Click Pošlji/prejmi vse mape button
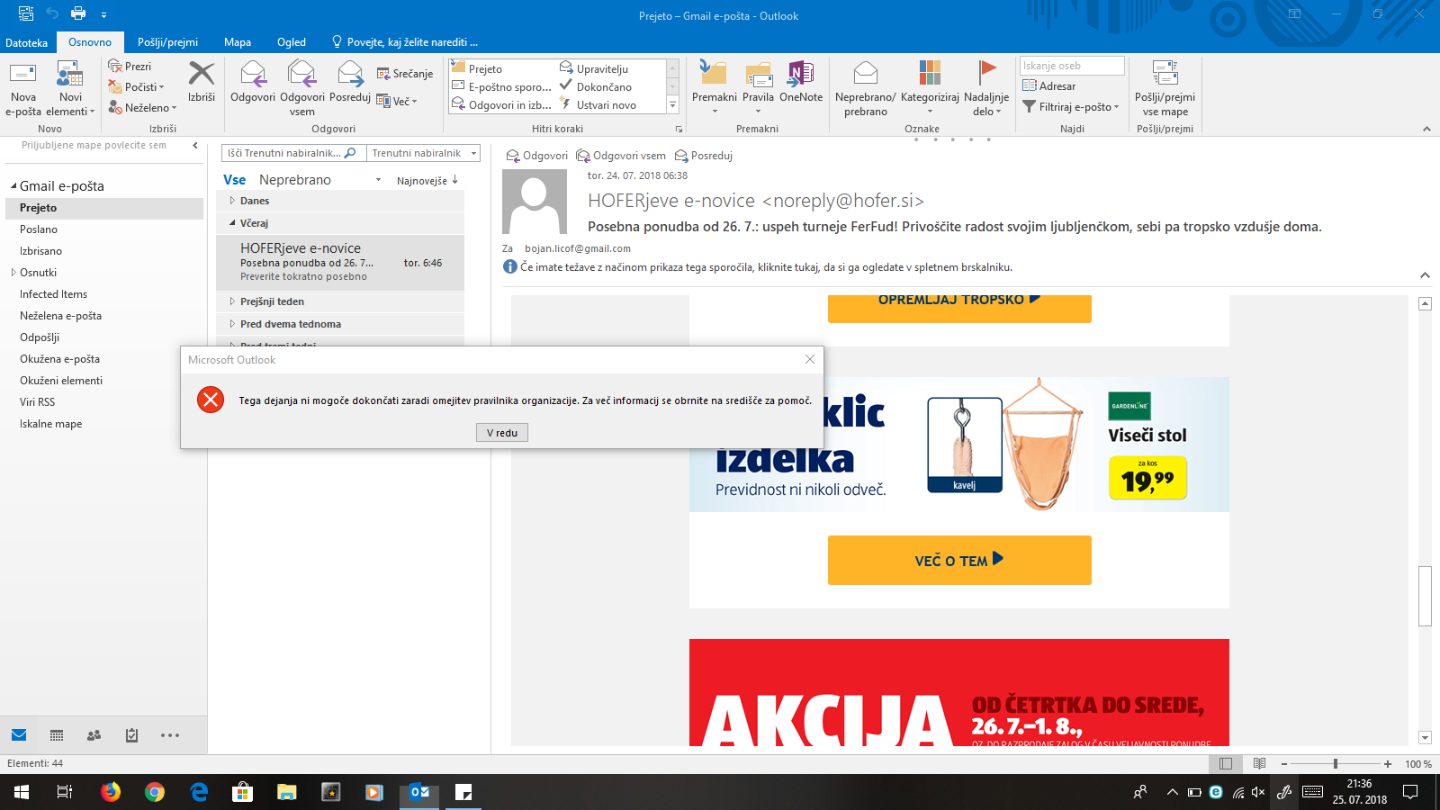 click(1165, 88)
